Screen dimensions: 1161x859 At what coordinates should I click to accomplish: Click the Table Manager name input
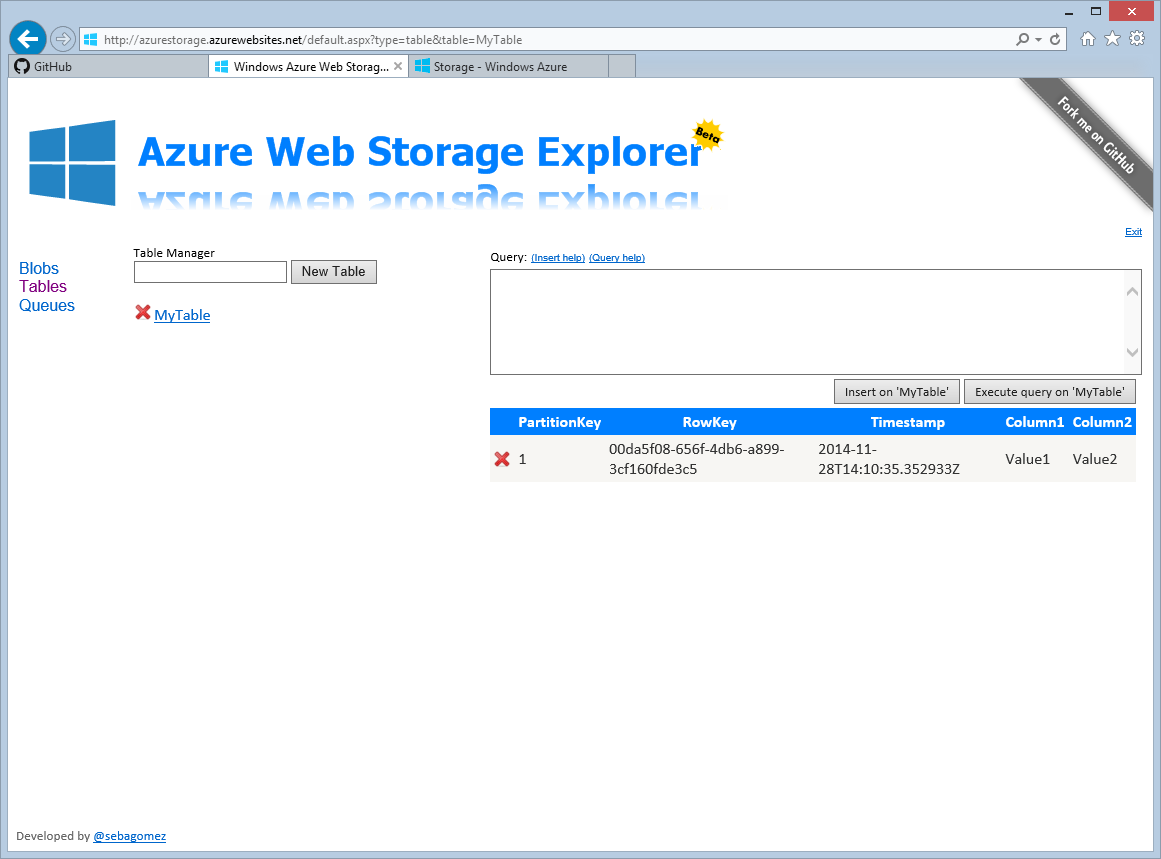pyautogui.click(x=210, y=272)
